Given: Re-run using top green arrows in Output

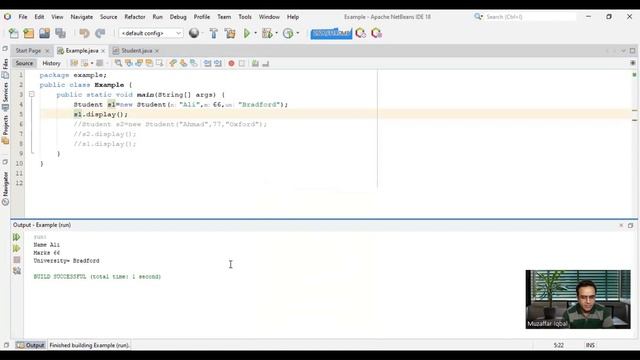Looking at the screenshot, I should tap(17, 237).
